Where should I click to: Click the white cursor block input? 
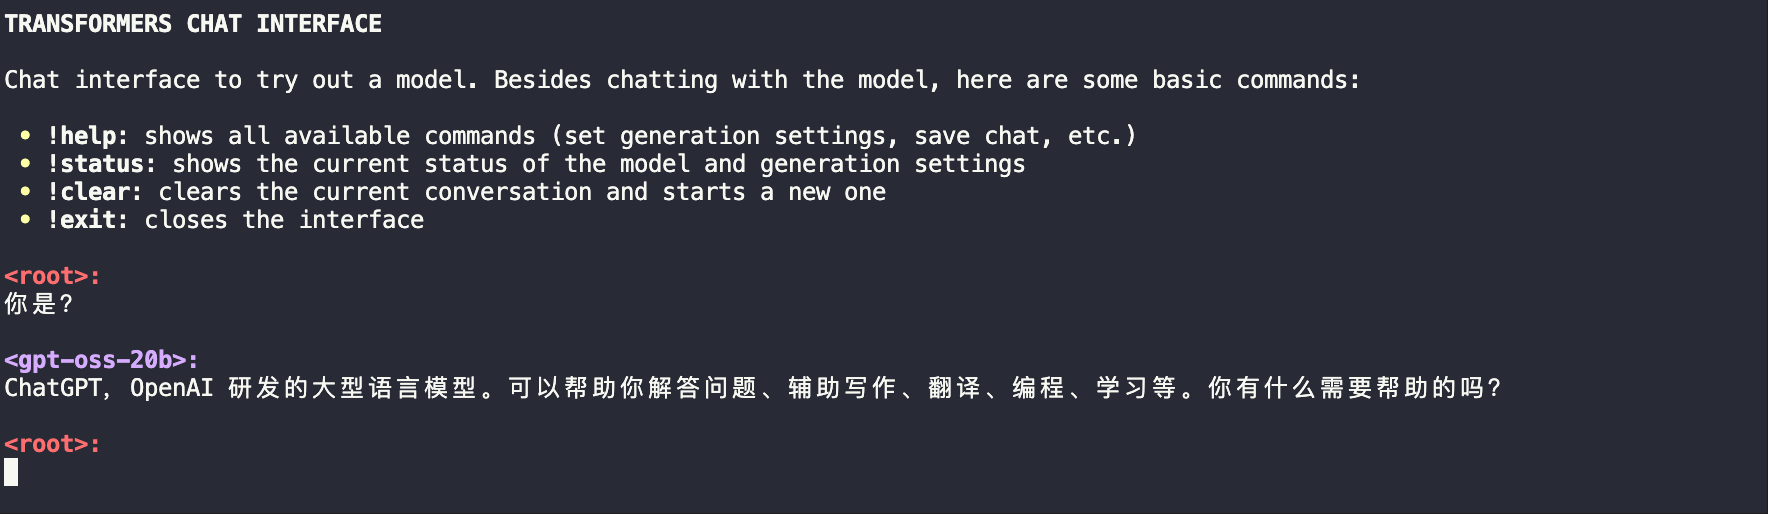click(x=11, y=472)
